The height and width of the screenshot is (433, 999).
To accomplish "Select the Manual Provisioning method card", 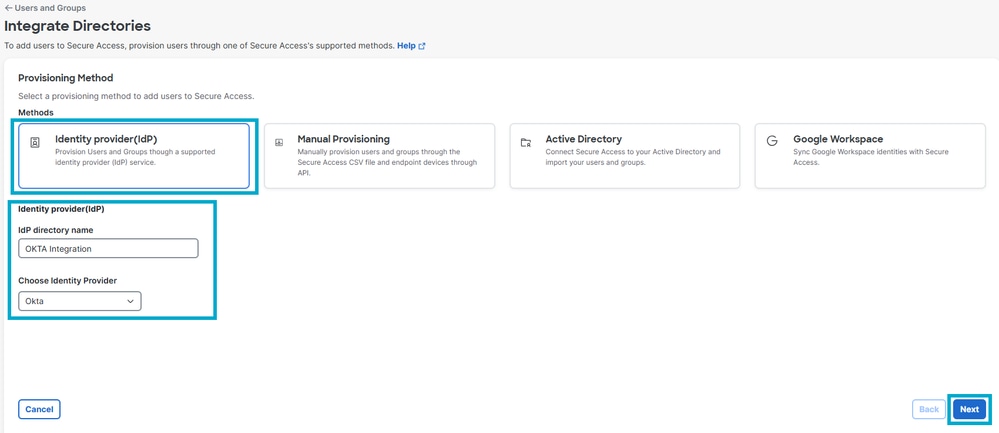I will (x=380, y=156).
